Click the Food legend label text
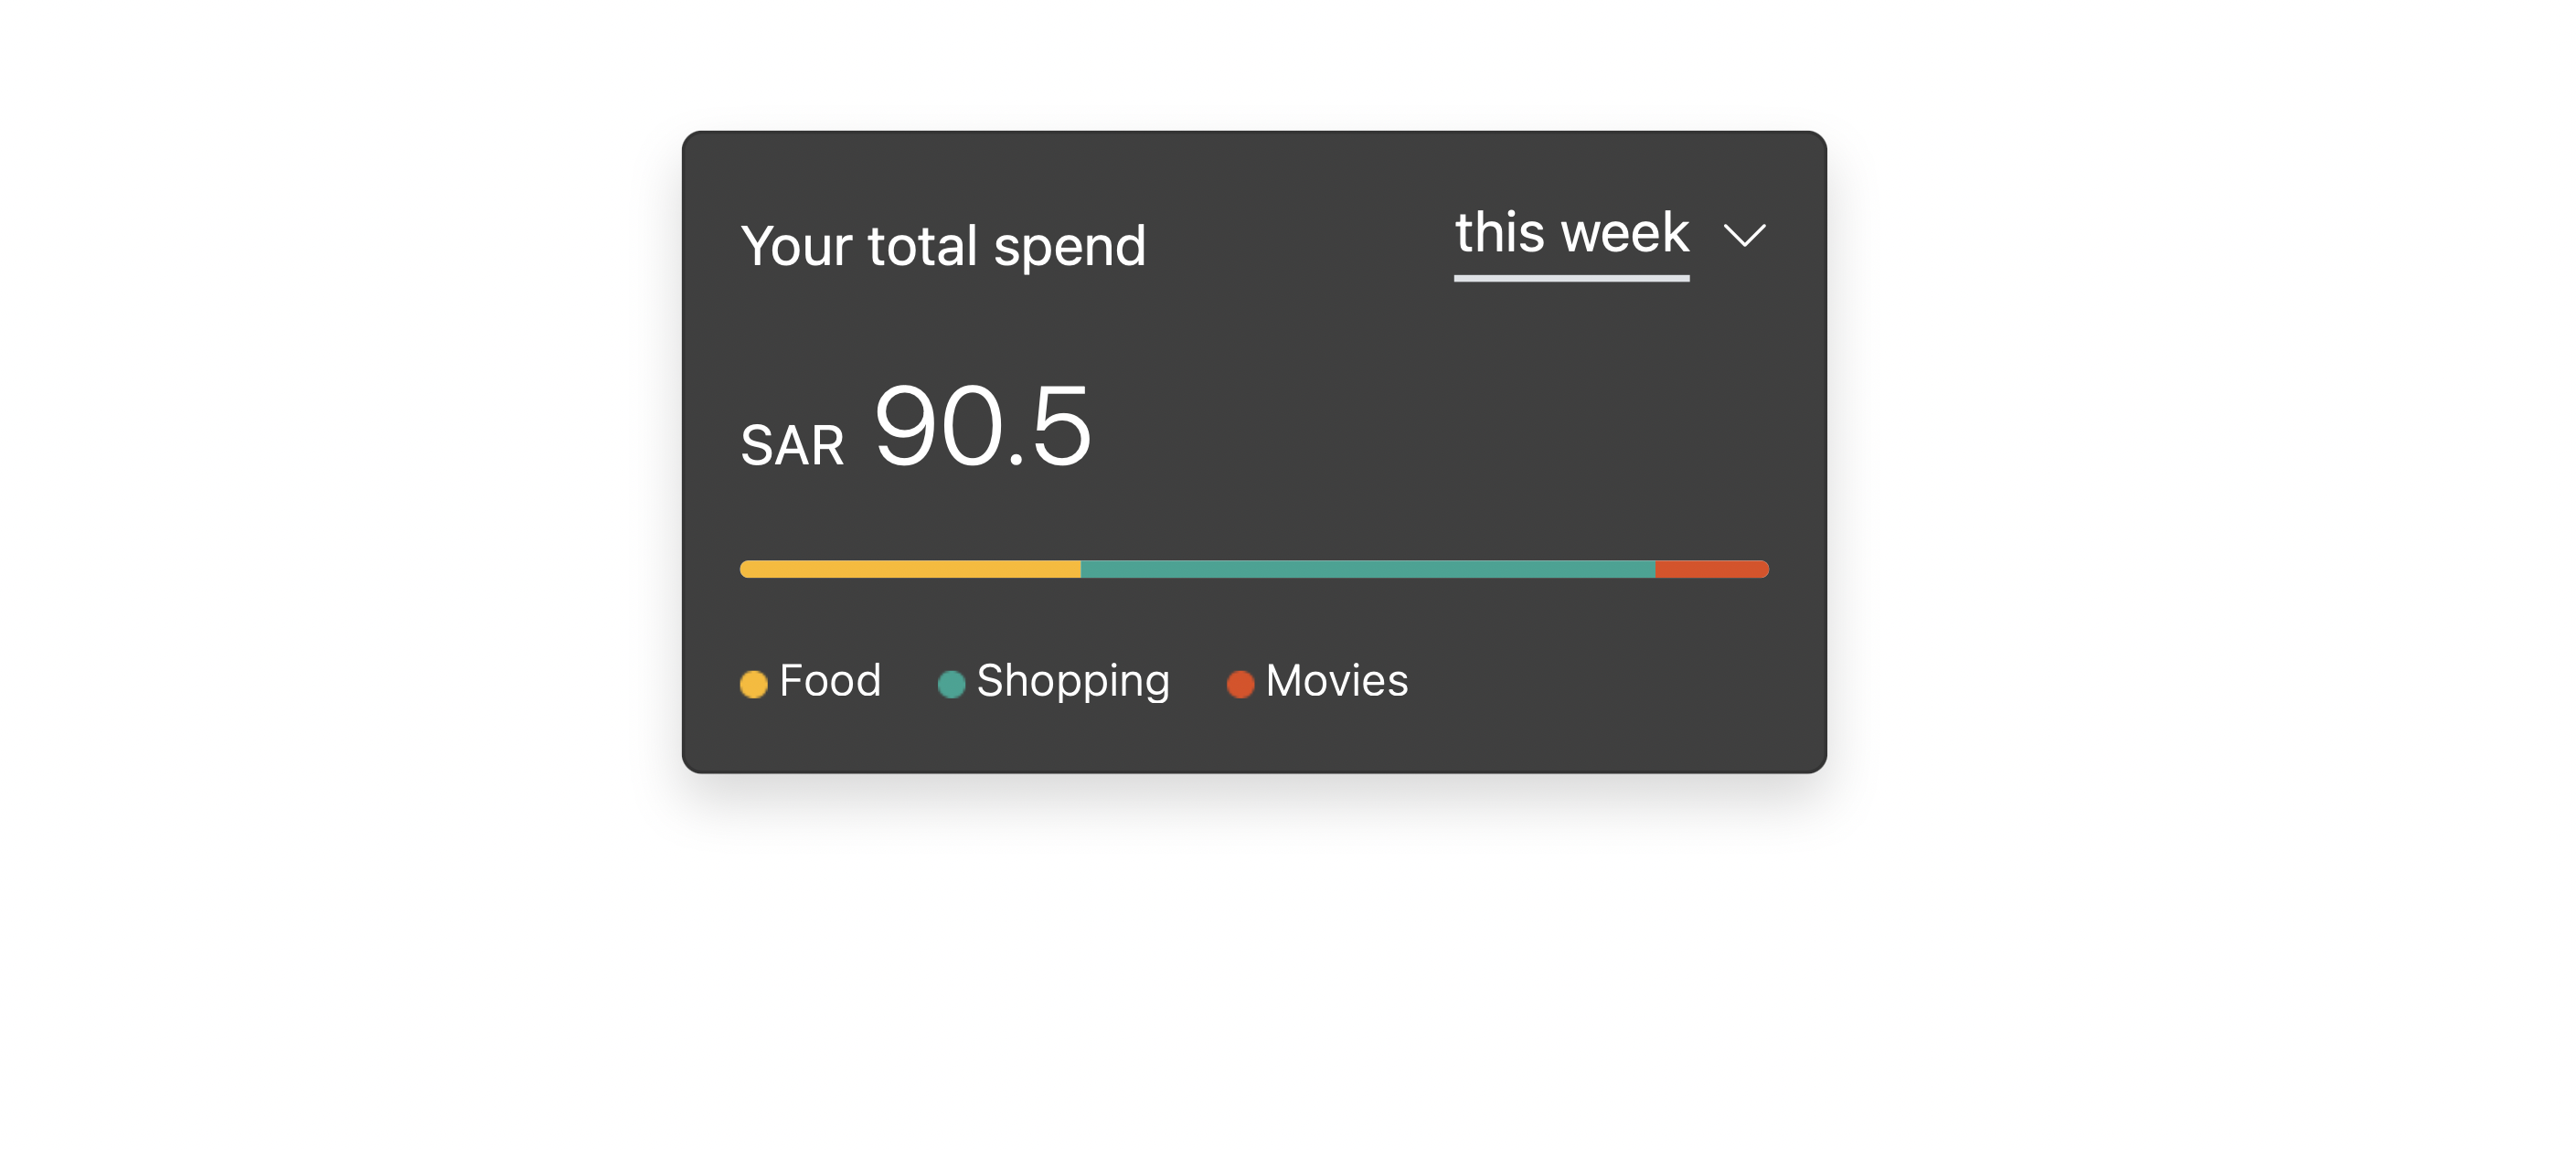Image resolution: width=2576 pixels, height=1150 pixels. pyautogui.click(x=830, y=682)
